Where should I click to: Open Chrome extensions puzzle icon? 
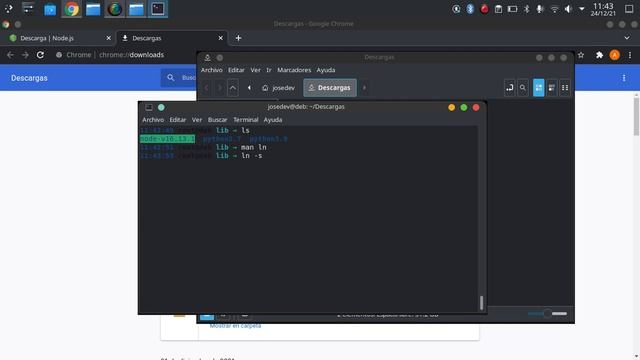click(599, 55)
